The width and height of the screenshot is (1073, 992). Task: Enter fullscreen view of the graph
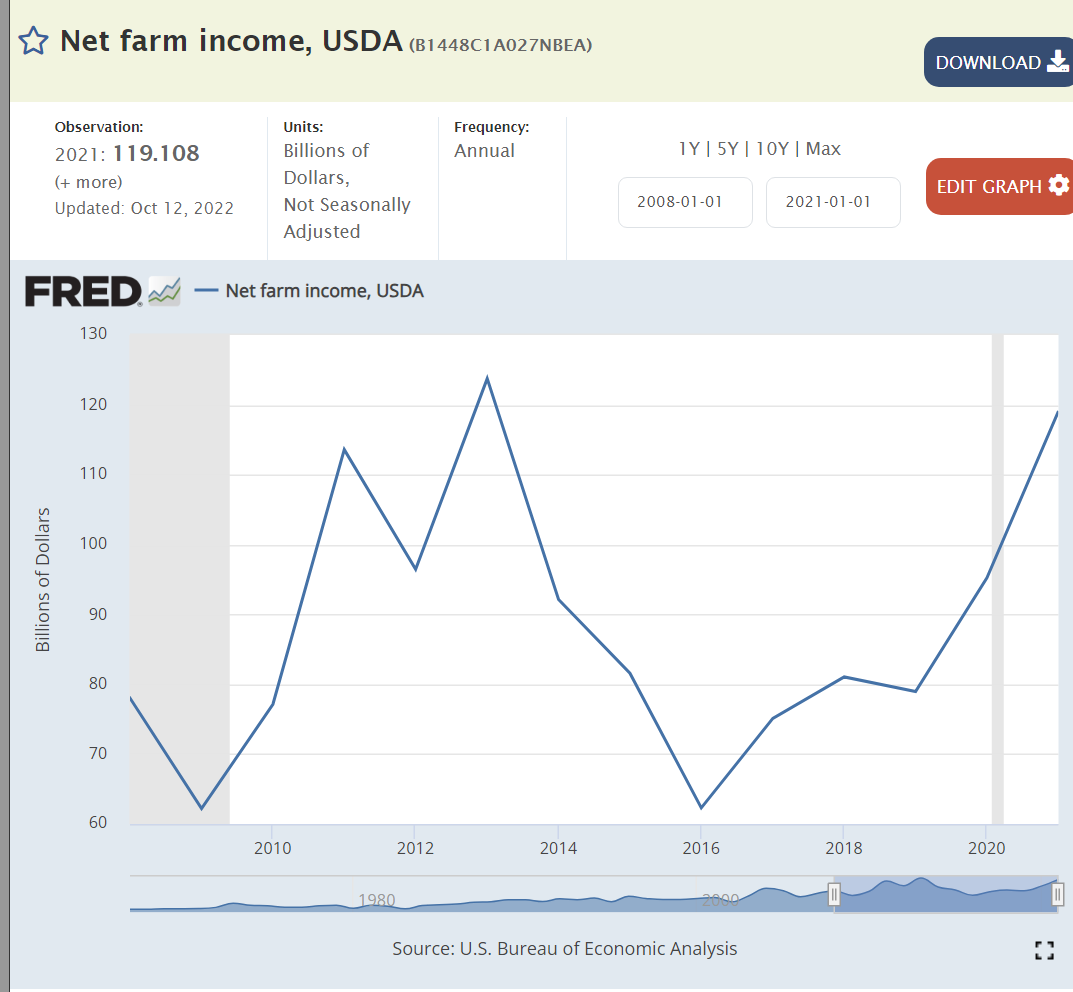[x=1044, y=950]
